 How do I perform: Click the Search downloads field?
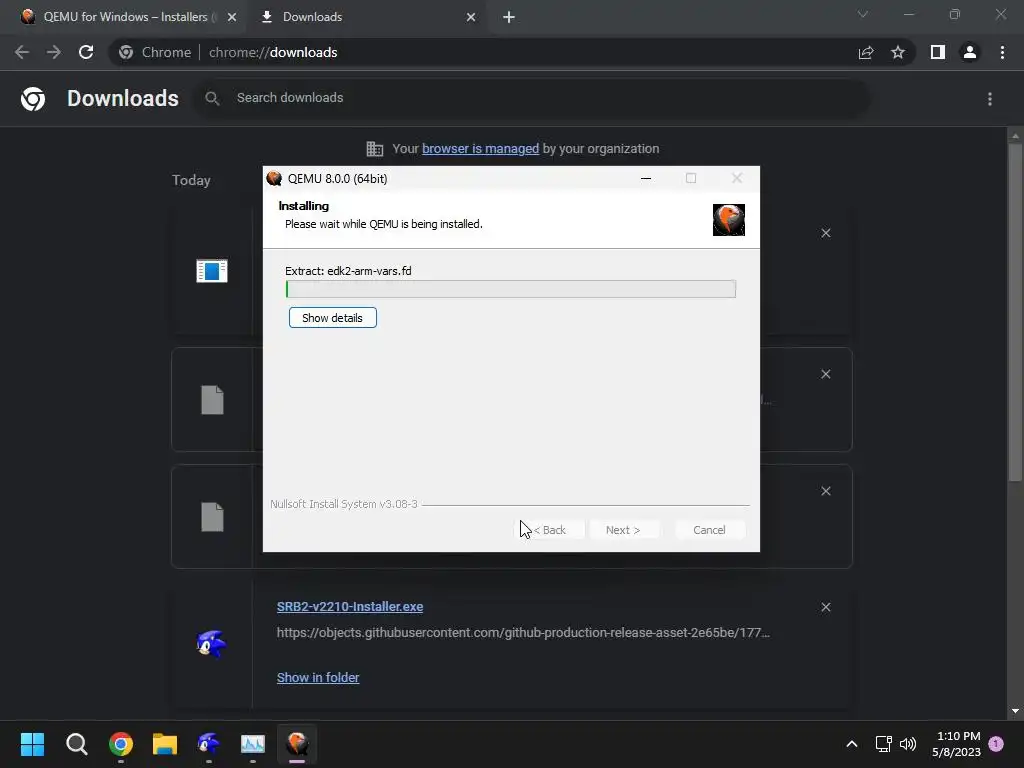click(532, 98)
